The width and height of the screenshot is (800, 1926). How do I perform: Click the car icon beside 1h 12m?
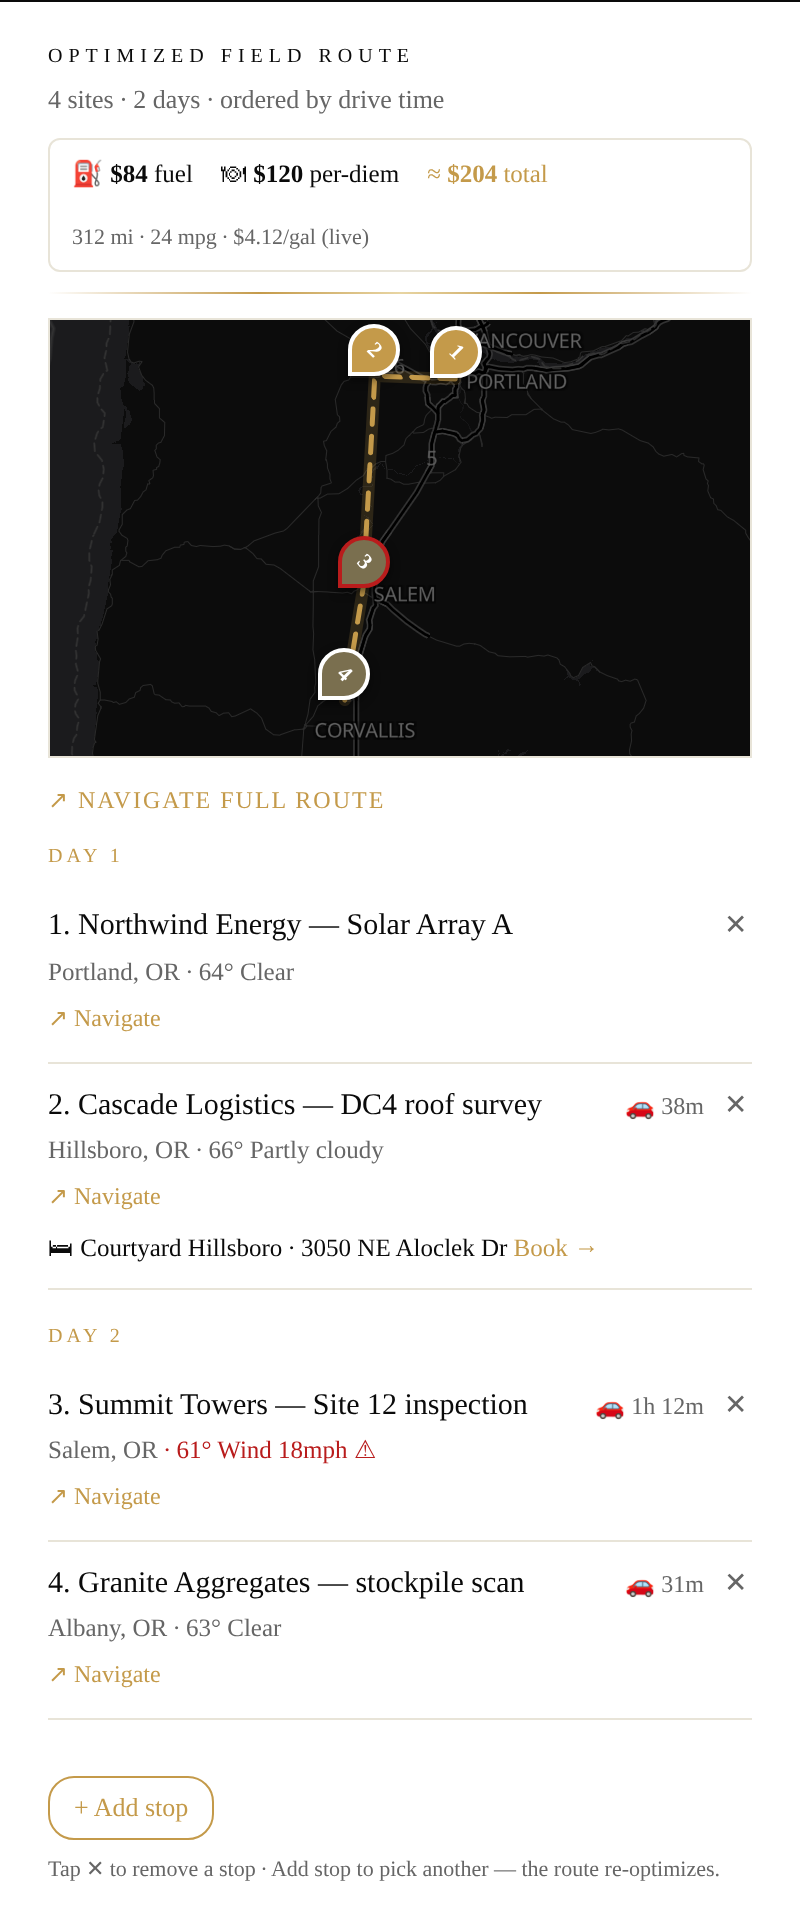(610, 1407)
